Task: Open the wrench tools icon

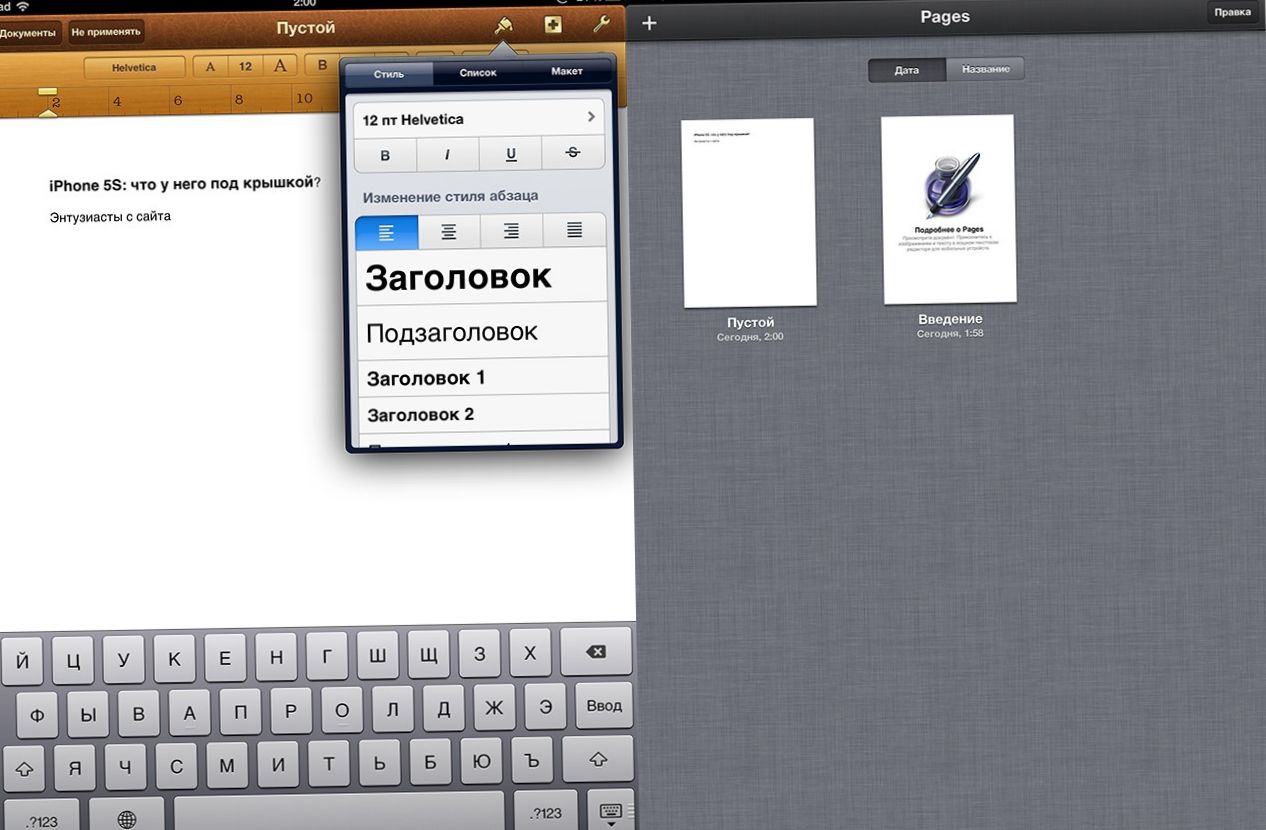Action: [x=601, y=25]
